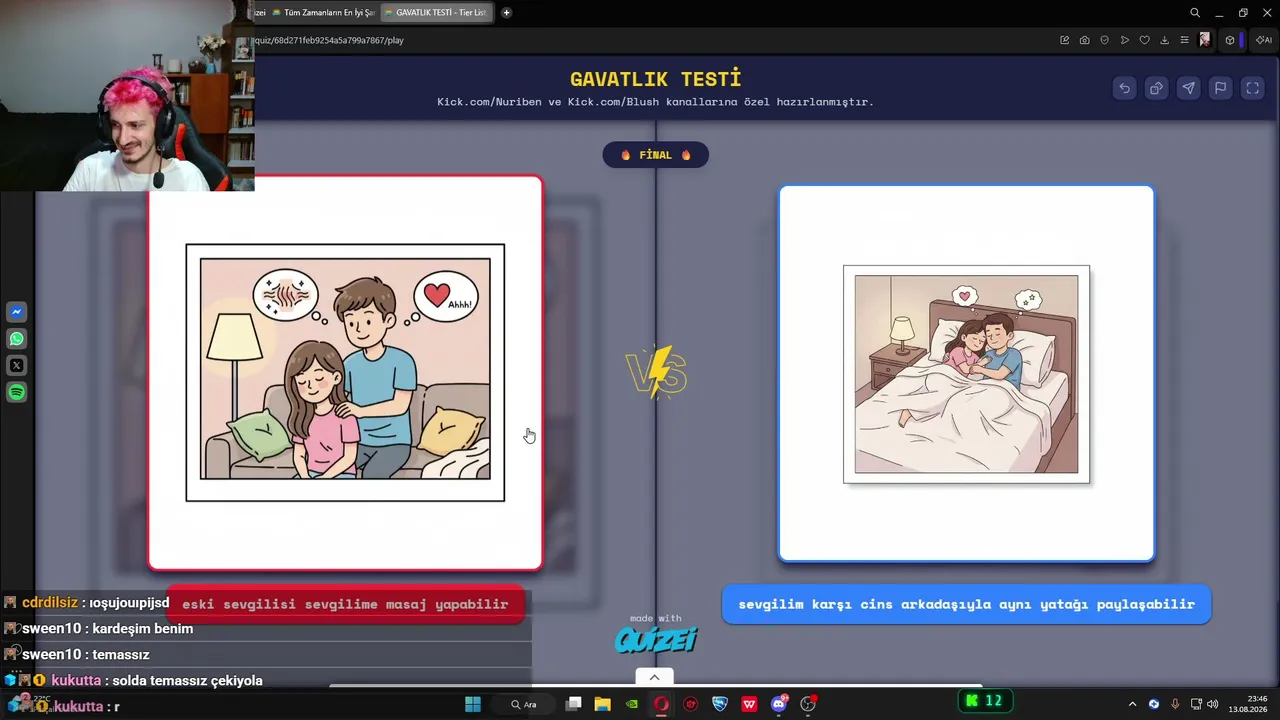
Task: Open WPS Office from the taskbar
Action: [749, 704]
